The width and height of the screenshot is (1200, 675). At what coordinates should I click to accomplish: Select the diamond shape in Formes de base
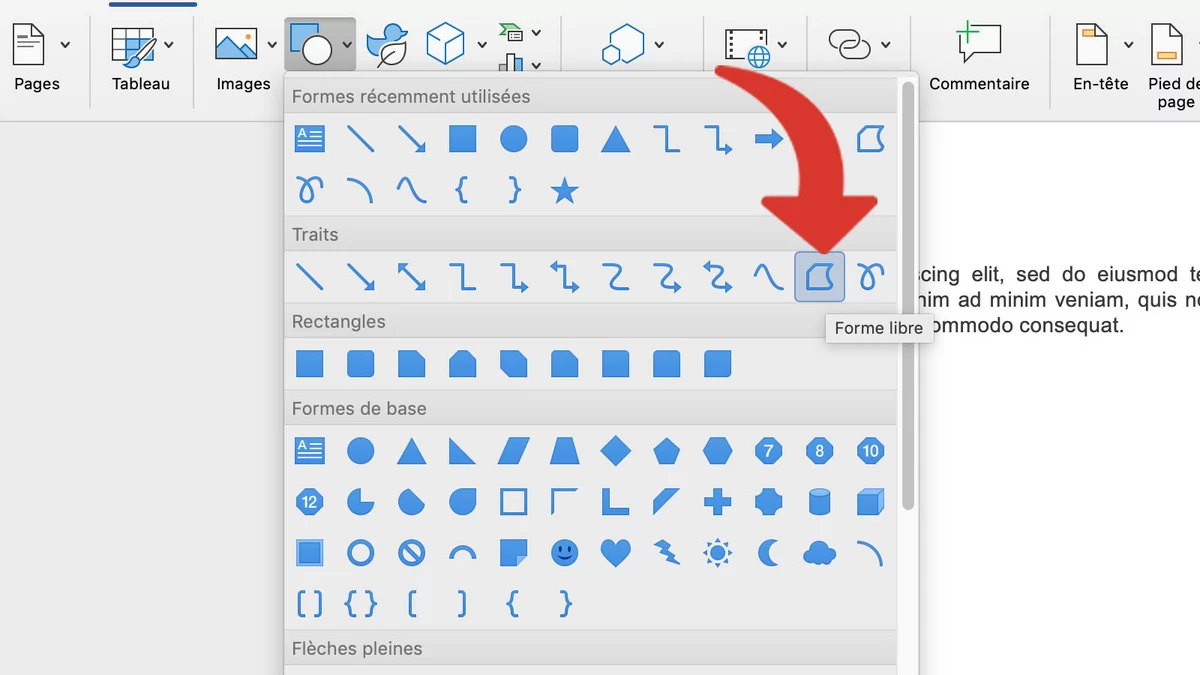click(x=615, y=451)
